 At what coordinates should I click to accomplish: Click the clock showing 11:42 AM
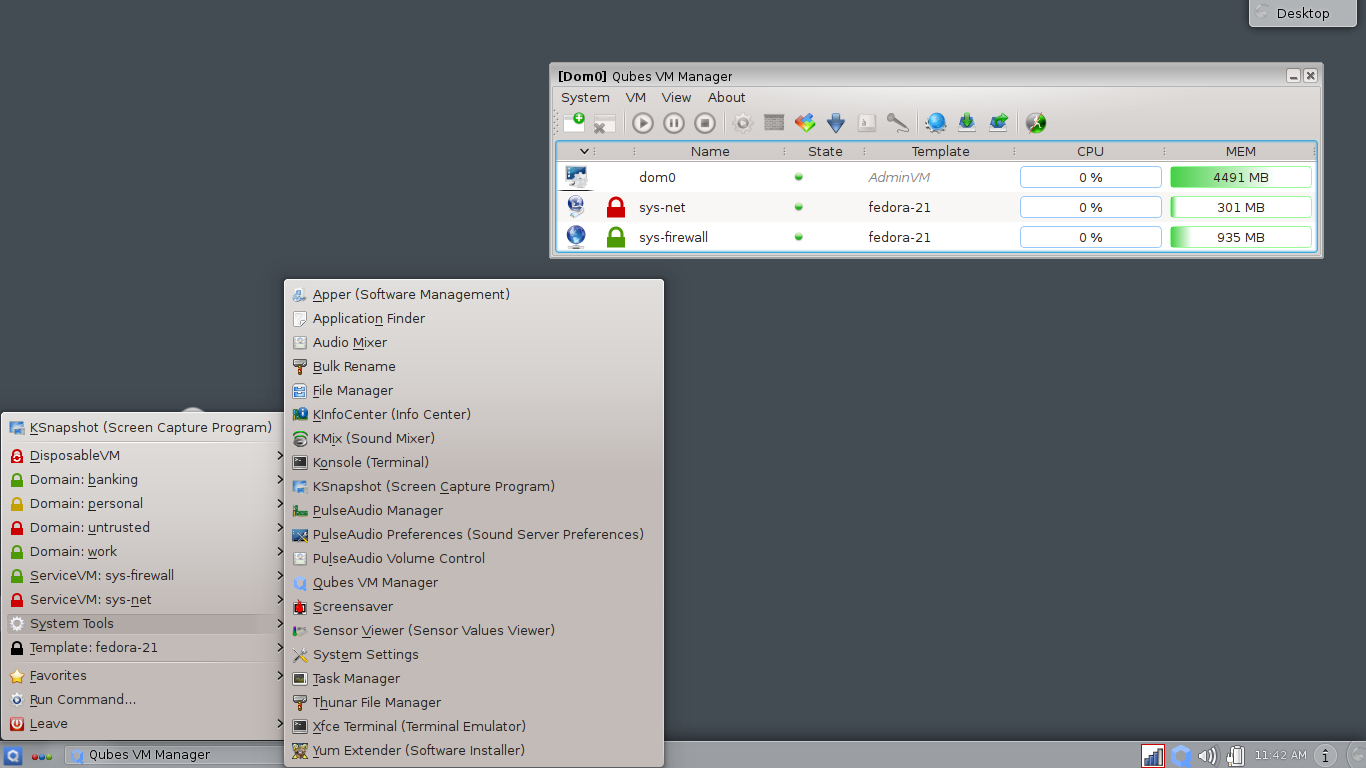point(1281,755)
